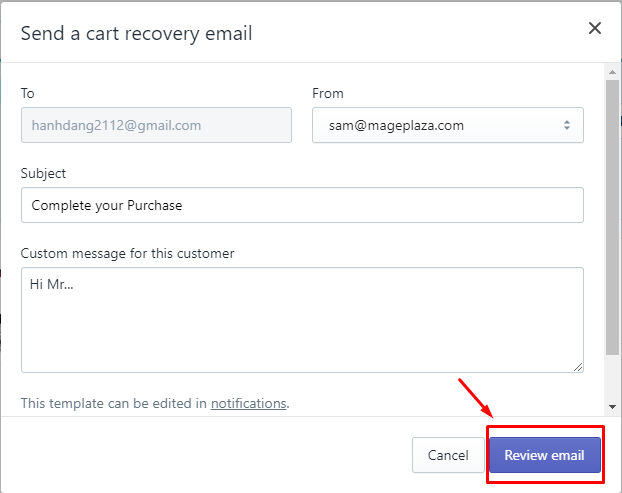The height and width of the screenshot is (493, 622).
Task: Open the notifications link
Action: tap(248, 403)
